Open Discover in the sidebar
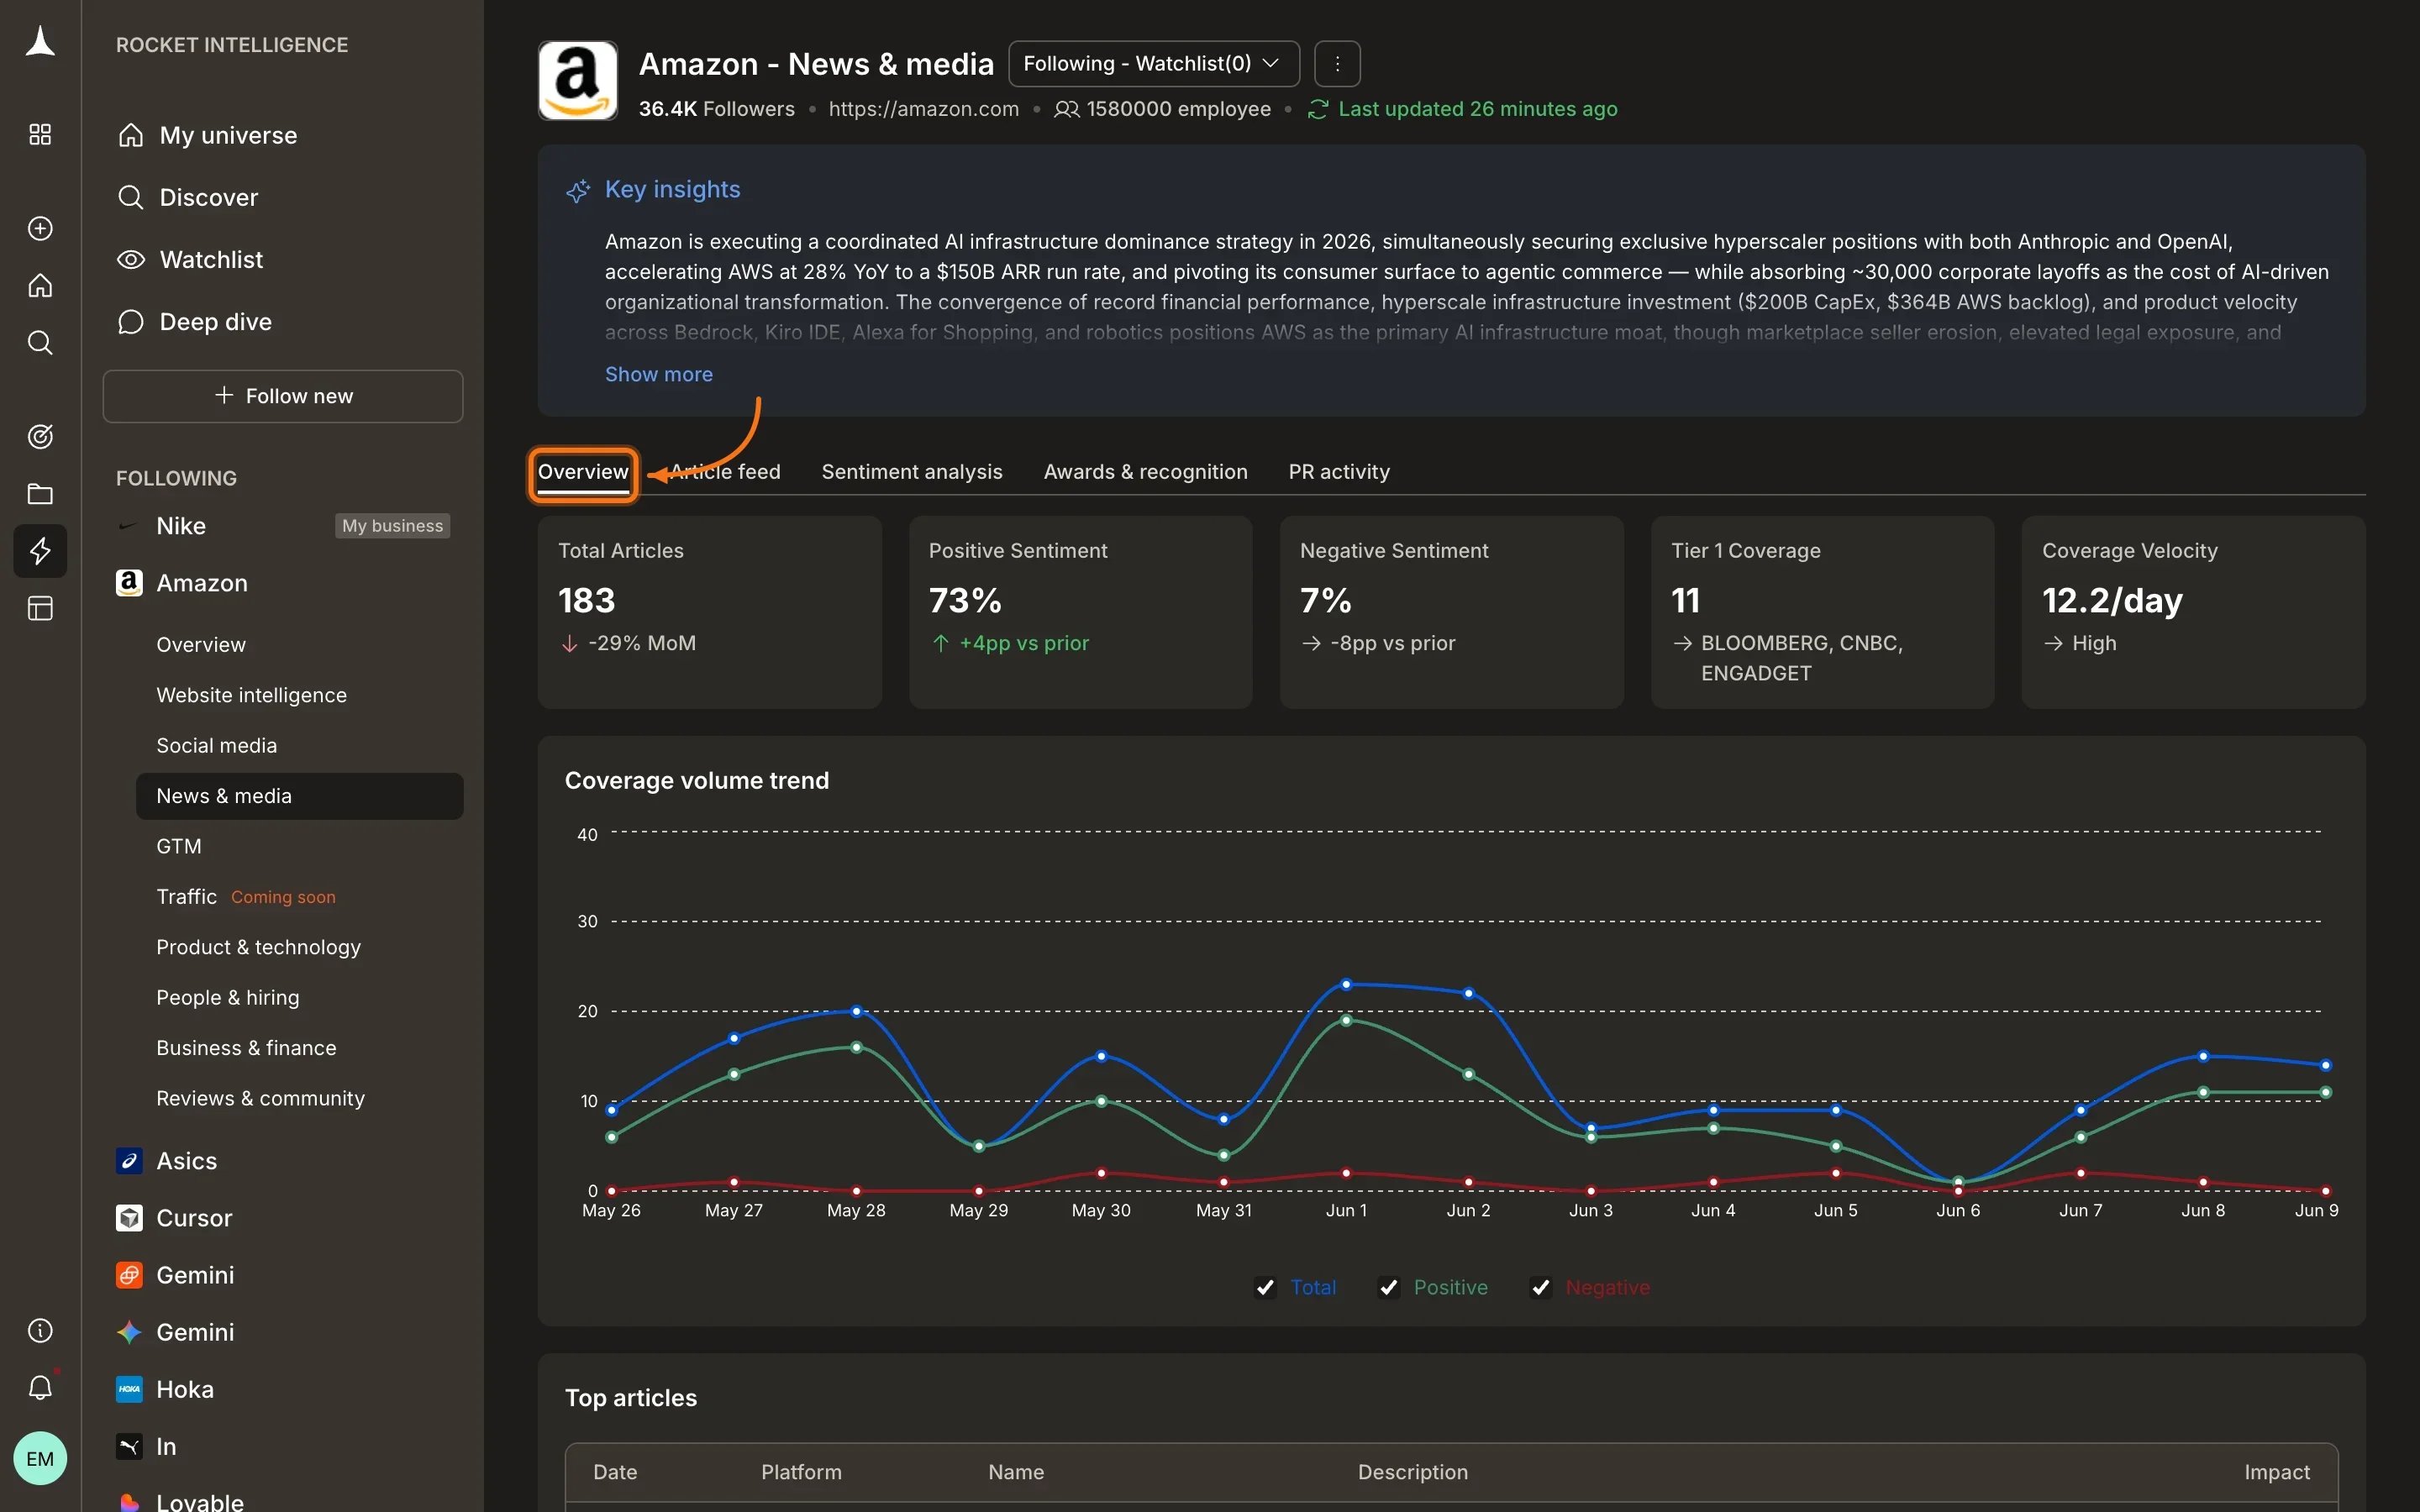2420x1512 pixels. point(208,197)
